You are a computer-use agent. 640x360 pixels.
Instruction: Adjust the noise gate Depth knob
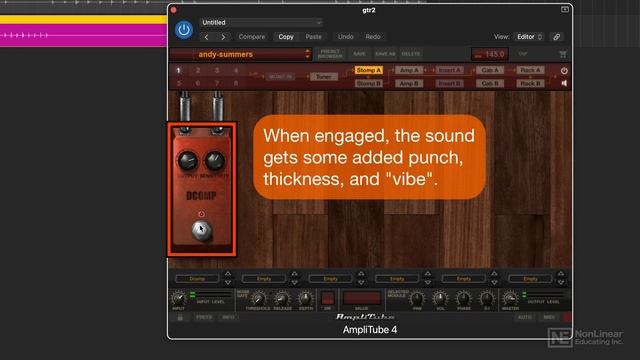pyautogui.click(x=305, y=299)
